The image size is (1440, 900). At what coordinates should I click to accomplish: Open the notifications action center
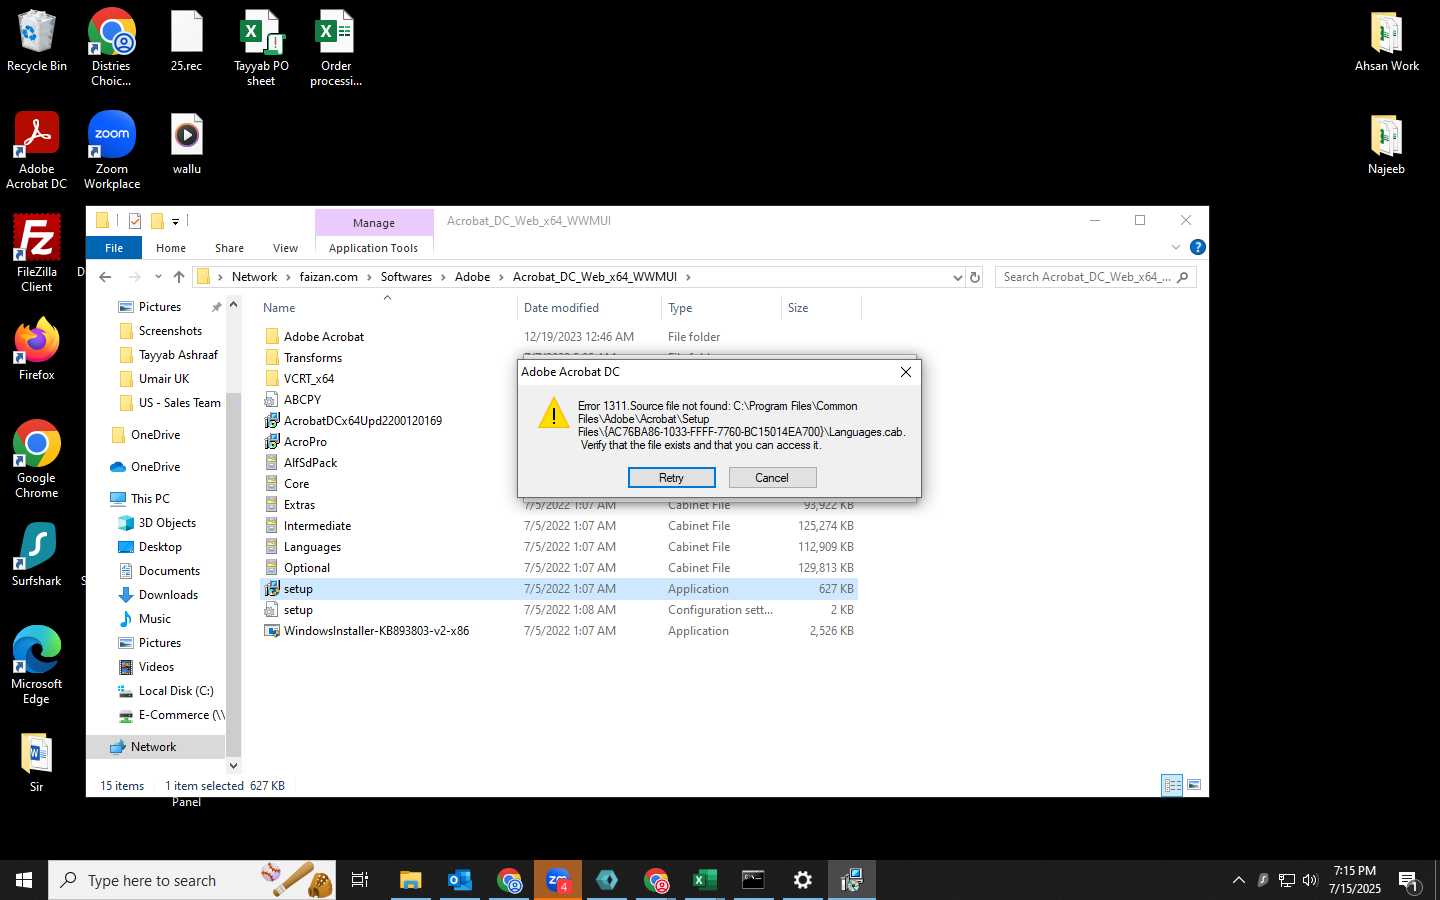point(1408,880)
